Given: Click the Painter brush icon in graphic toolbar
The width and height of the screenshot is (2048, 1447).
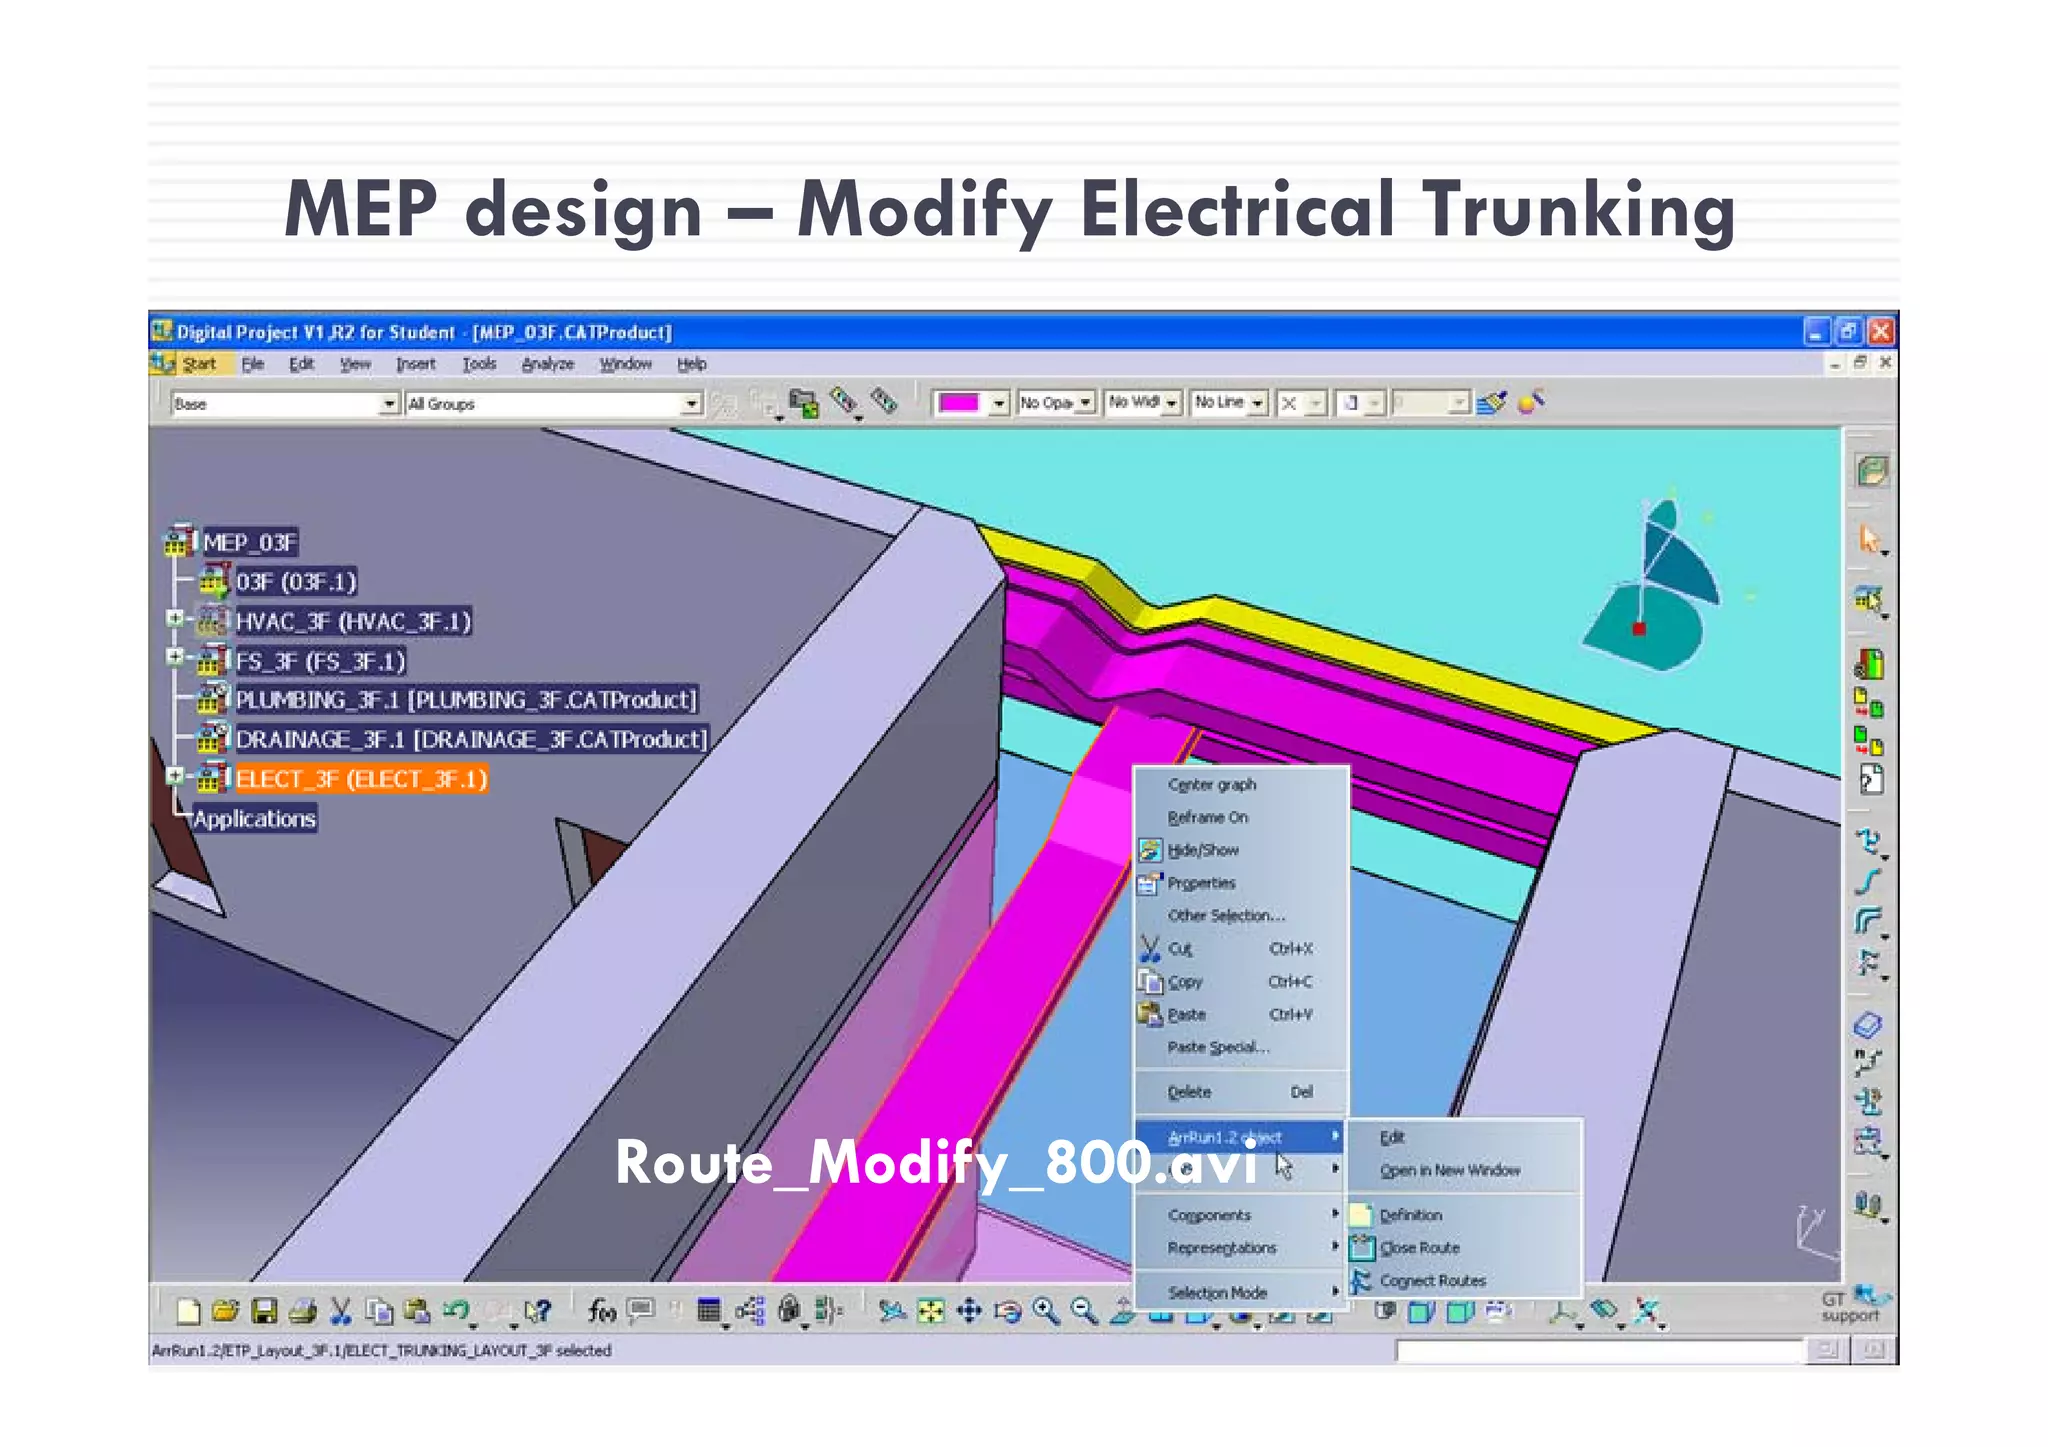Looking at the screenshot, I should 1492,403.
